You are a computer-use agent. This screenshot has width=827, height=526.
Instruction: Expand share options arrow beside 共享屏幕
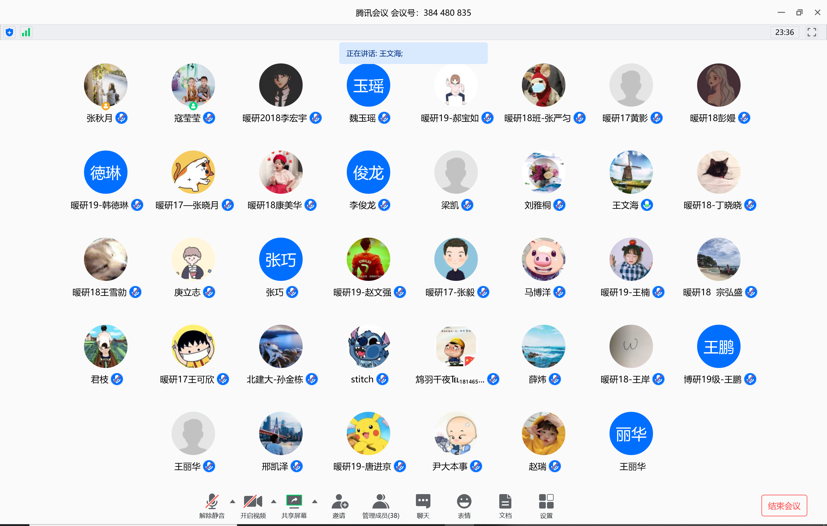point(315,502)
